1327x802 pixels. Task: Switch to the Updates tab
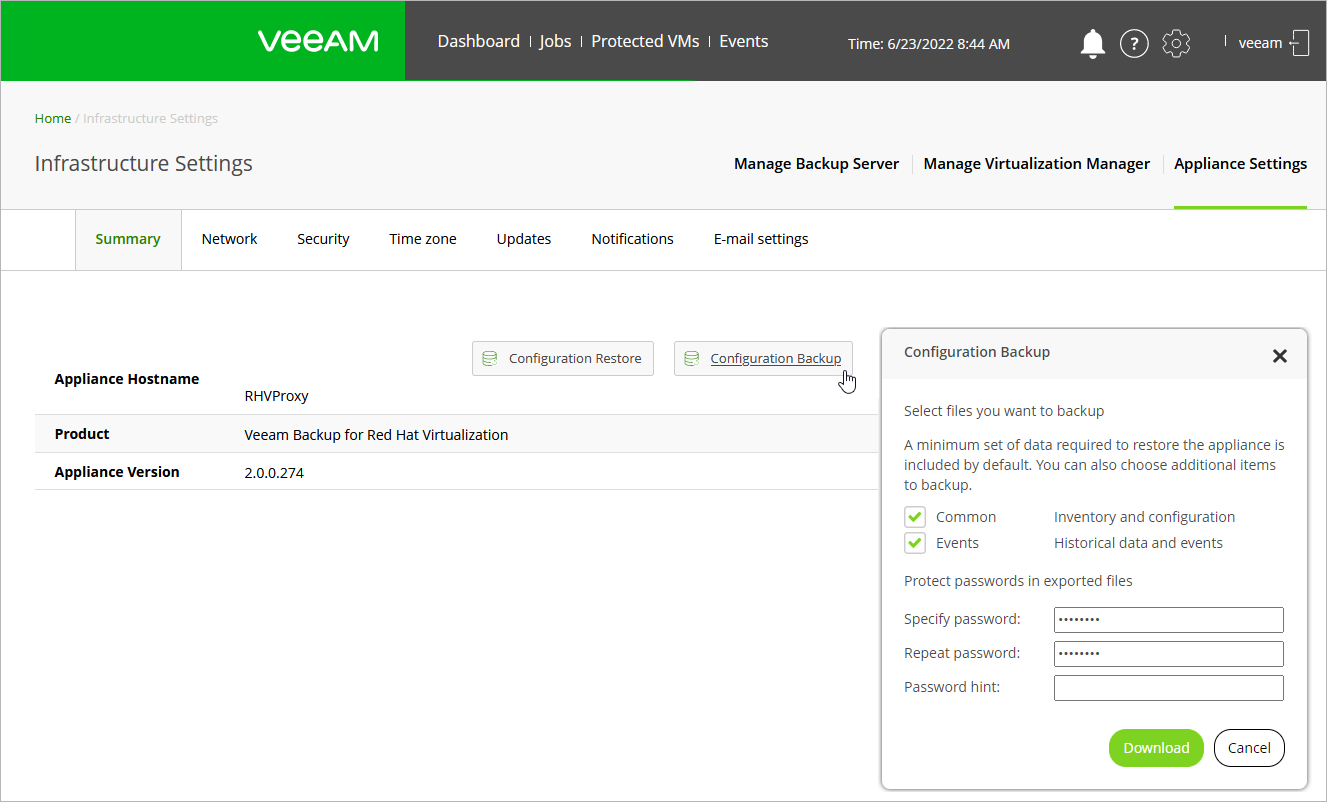pos(524,239)
